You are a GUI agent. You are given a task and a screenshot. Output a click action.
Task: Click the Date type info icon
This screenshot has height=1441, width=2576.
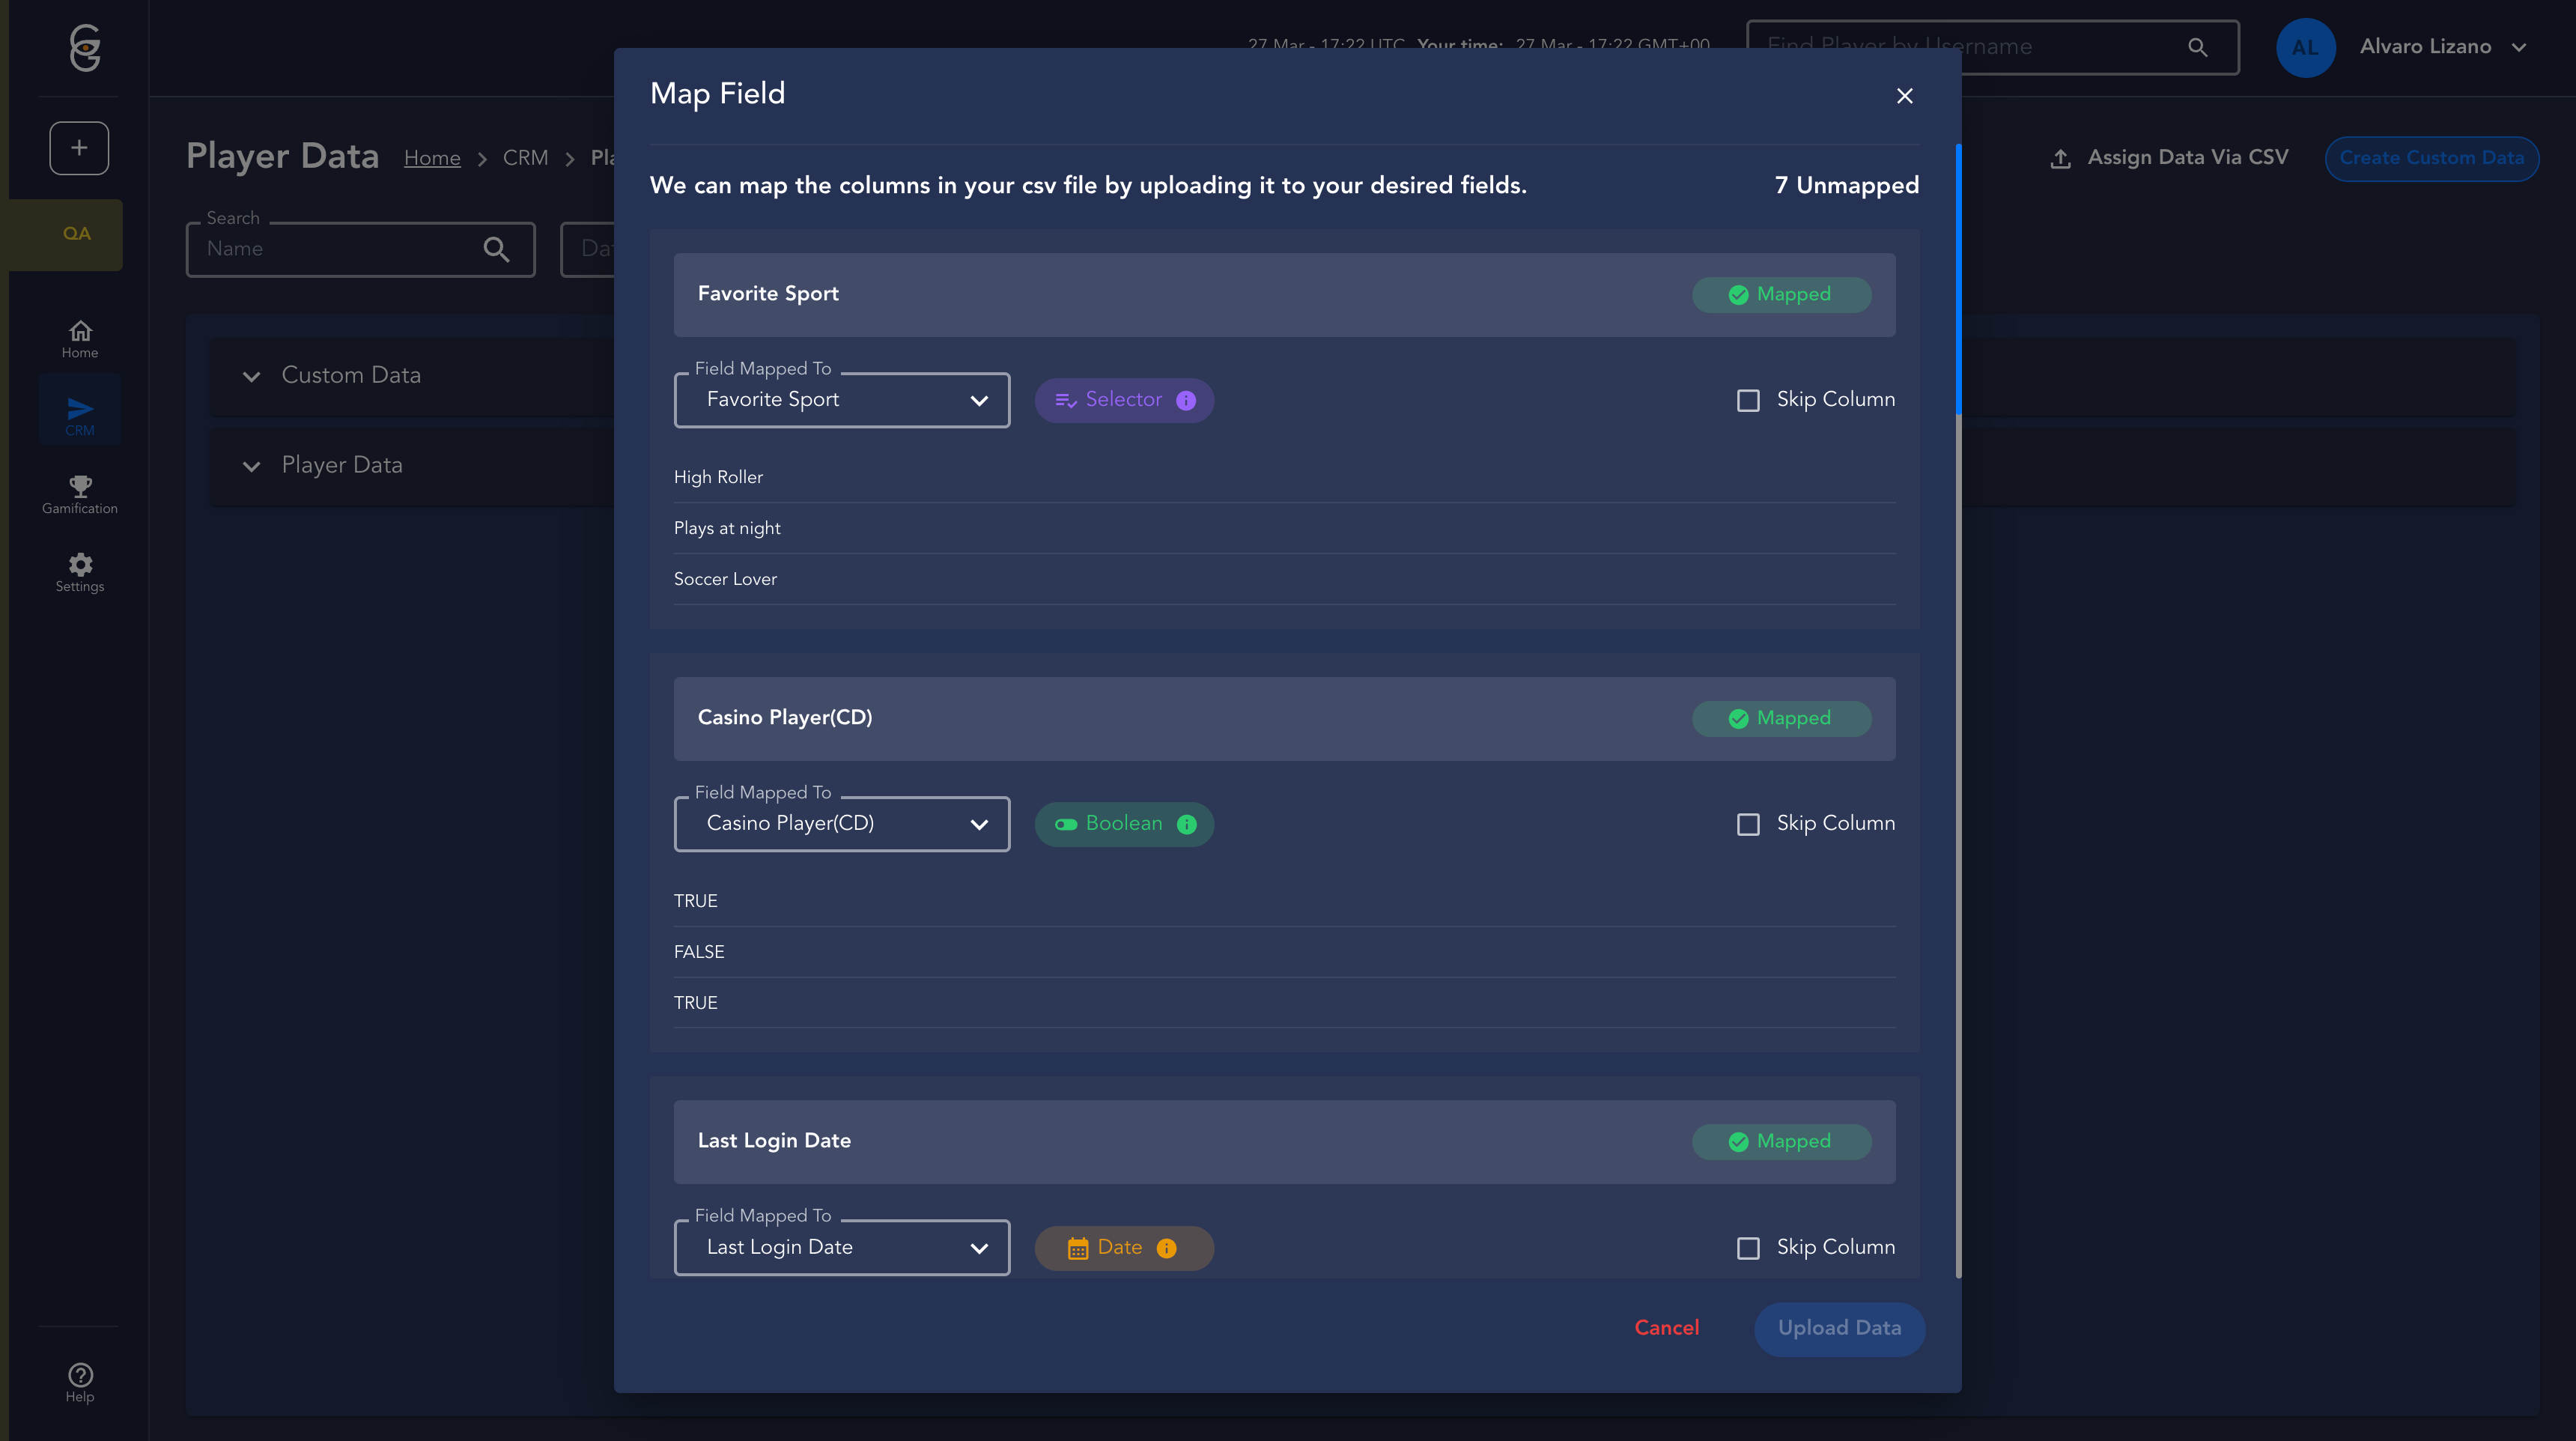[x=1166, y=1248]
